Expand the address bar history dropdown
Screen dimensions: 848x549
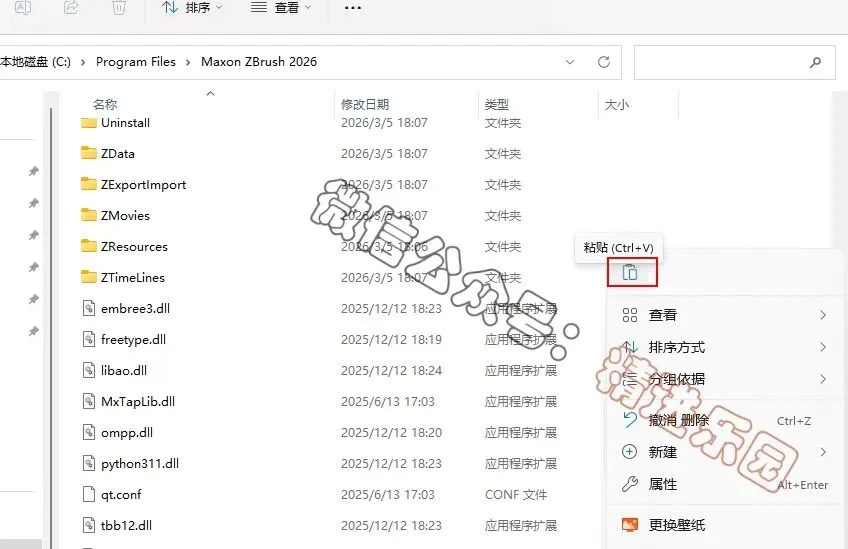pos(569,62)
